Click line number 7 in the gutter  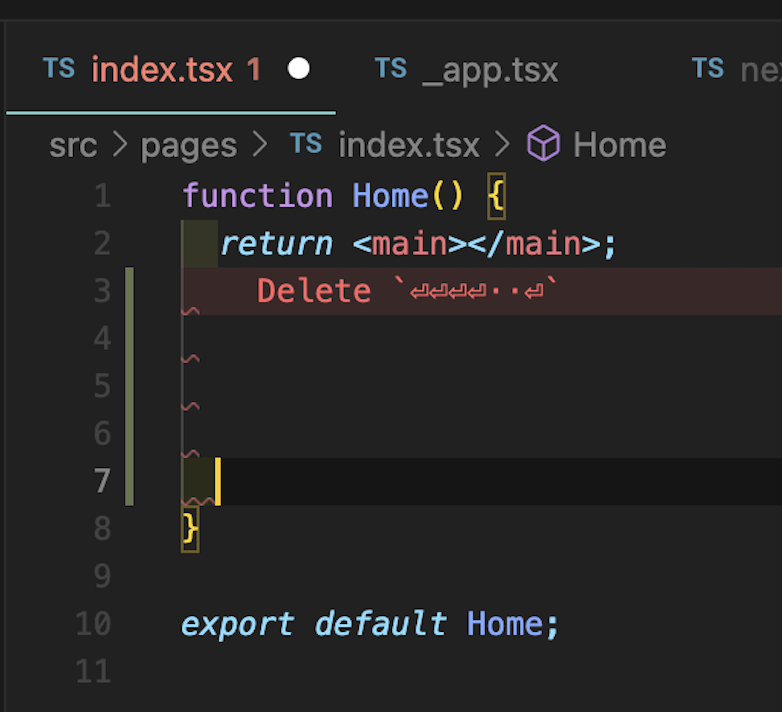click(103, 481)
